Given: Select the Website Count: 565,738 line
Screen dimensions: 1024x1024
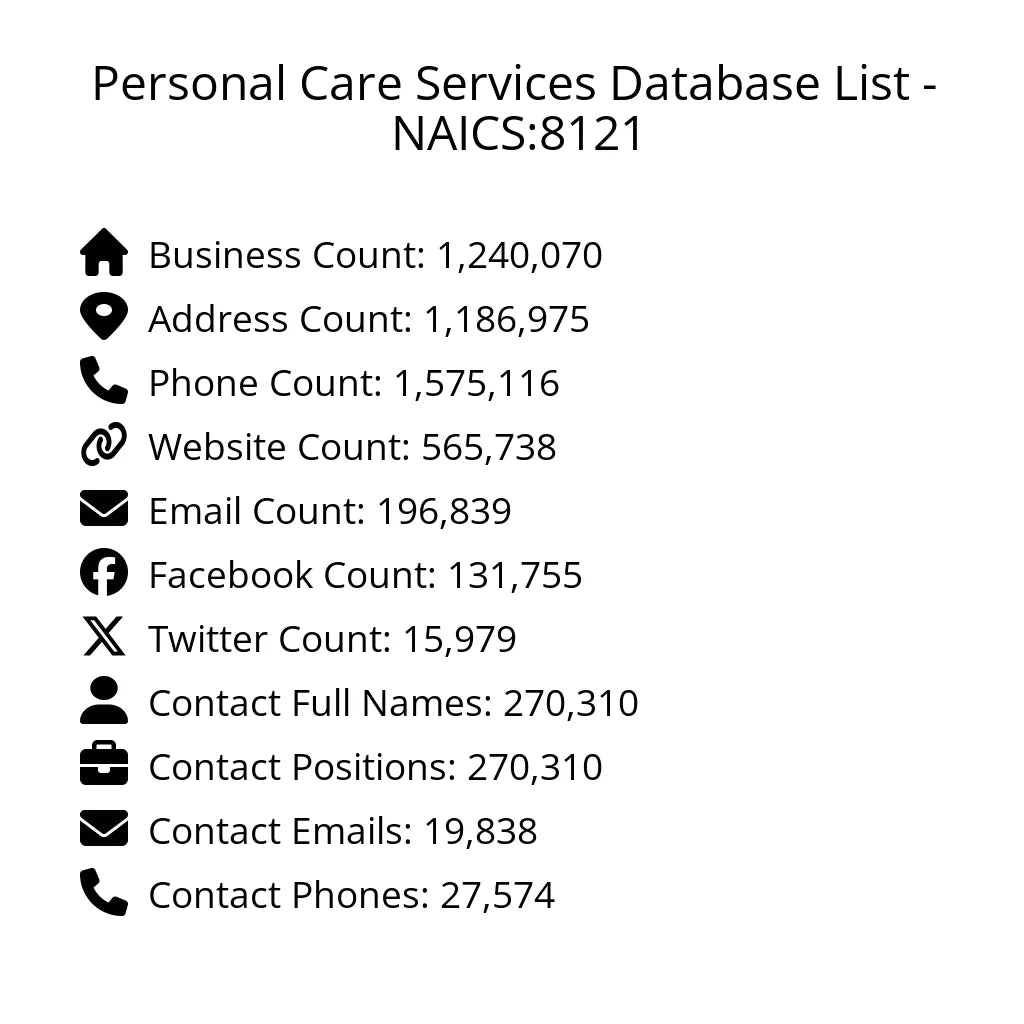Looking at the screenshot, I should coord(352,447).
